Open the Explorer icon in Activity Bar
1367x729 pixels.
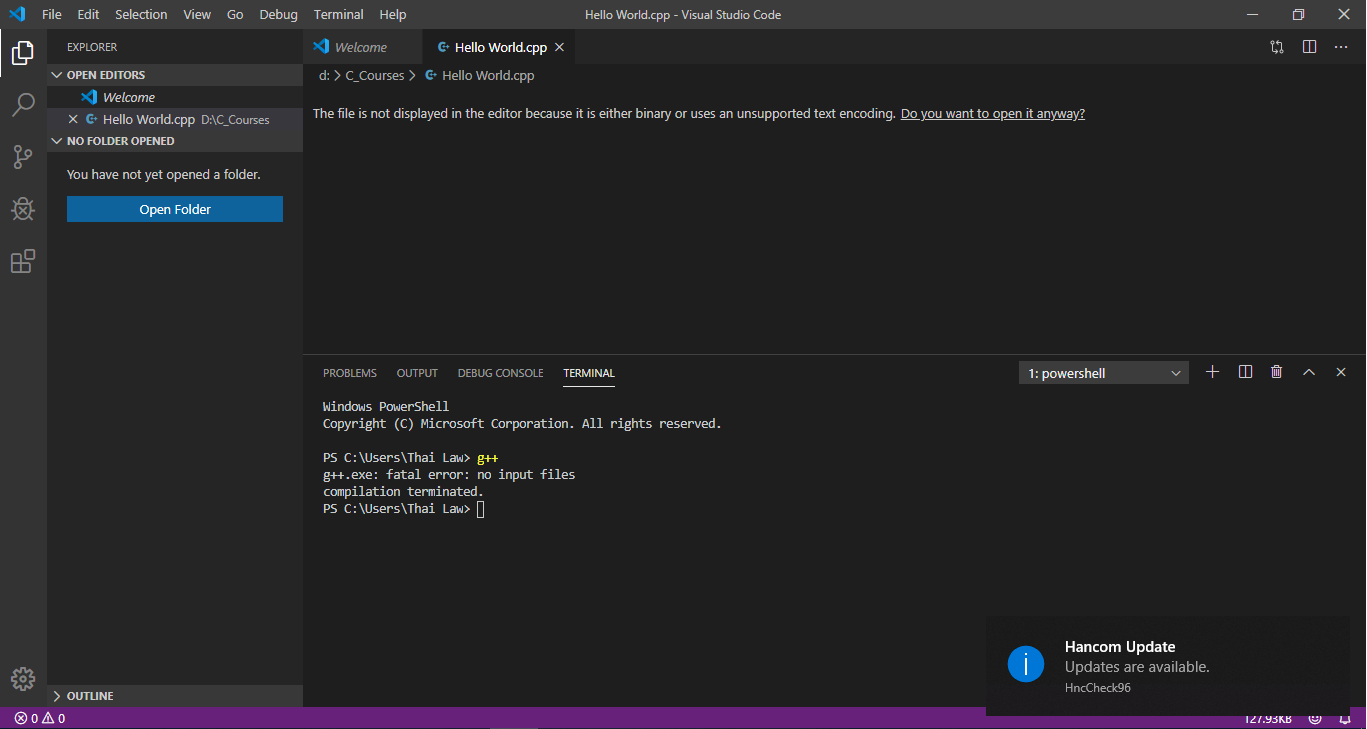[x=22, y=53]
